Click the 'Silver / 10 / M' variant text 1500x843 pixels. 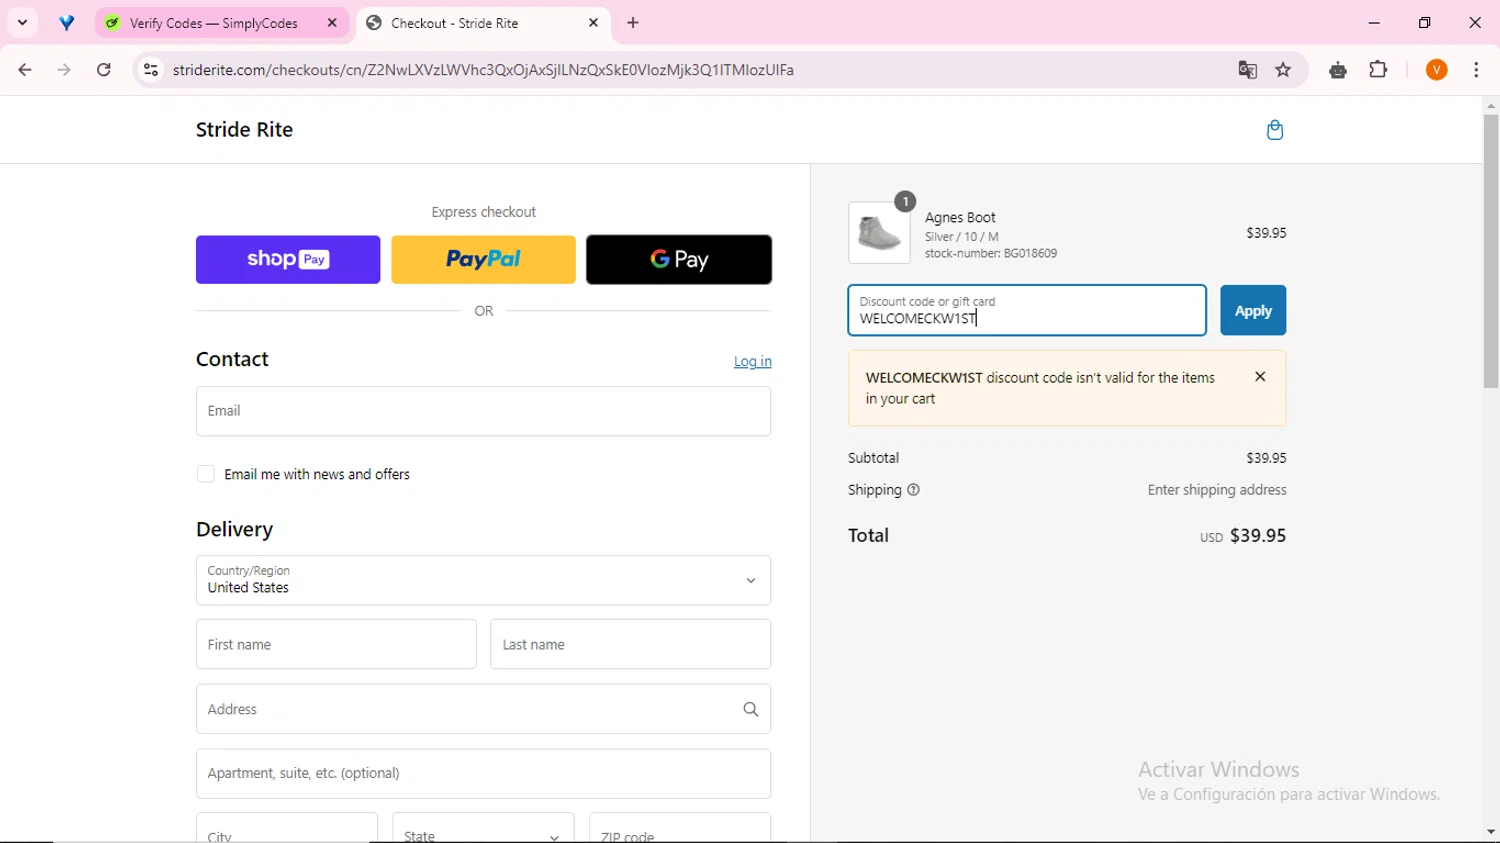pos(962,237)
